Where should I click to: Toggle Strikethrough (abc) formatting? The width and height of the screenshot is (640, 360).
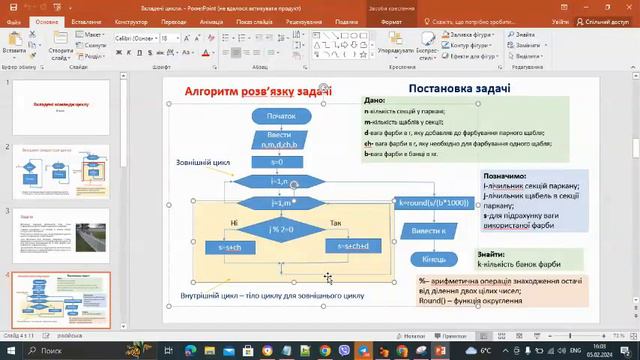tap(160, 53)
